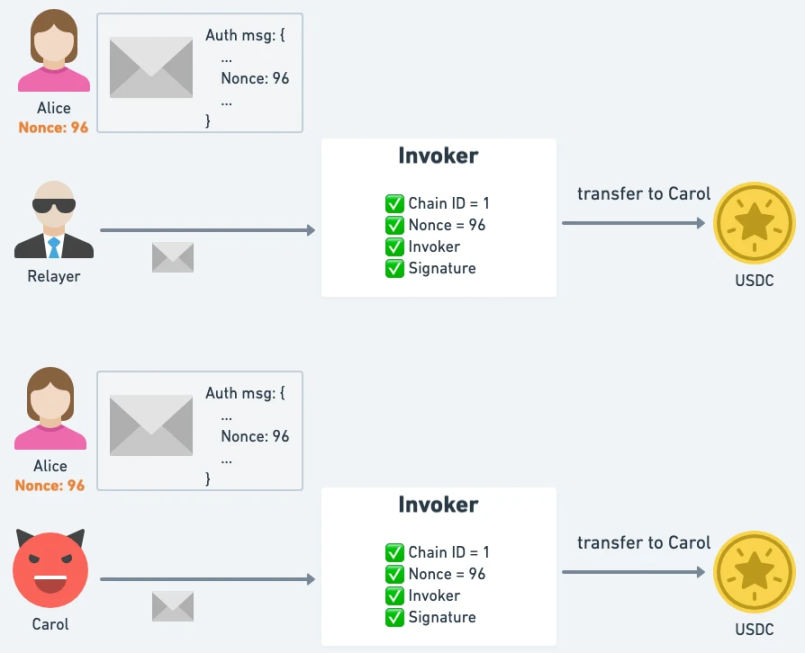Screen dimensions: 805x653
Task: Click the Invoker heading in Carol's flow
Action: [x=438, y=505]
